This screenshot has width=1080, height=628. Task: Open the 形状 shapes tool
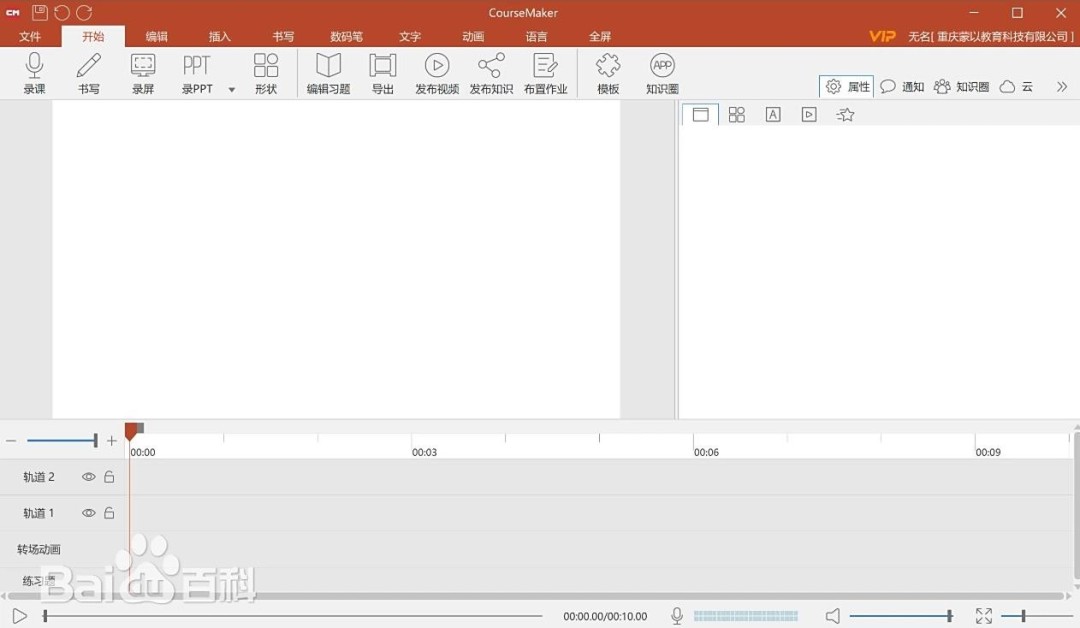266,72
